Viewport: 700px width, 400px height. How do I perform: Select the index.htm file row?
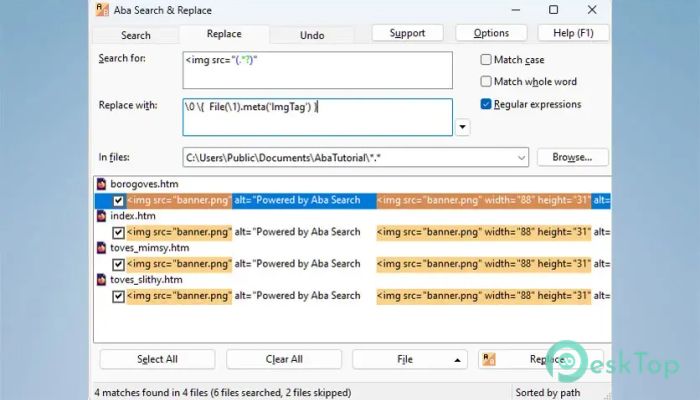pyautogui.click(x=352, y=216)
